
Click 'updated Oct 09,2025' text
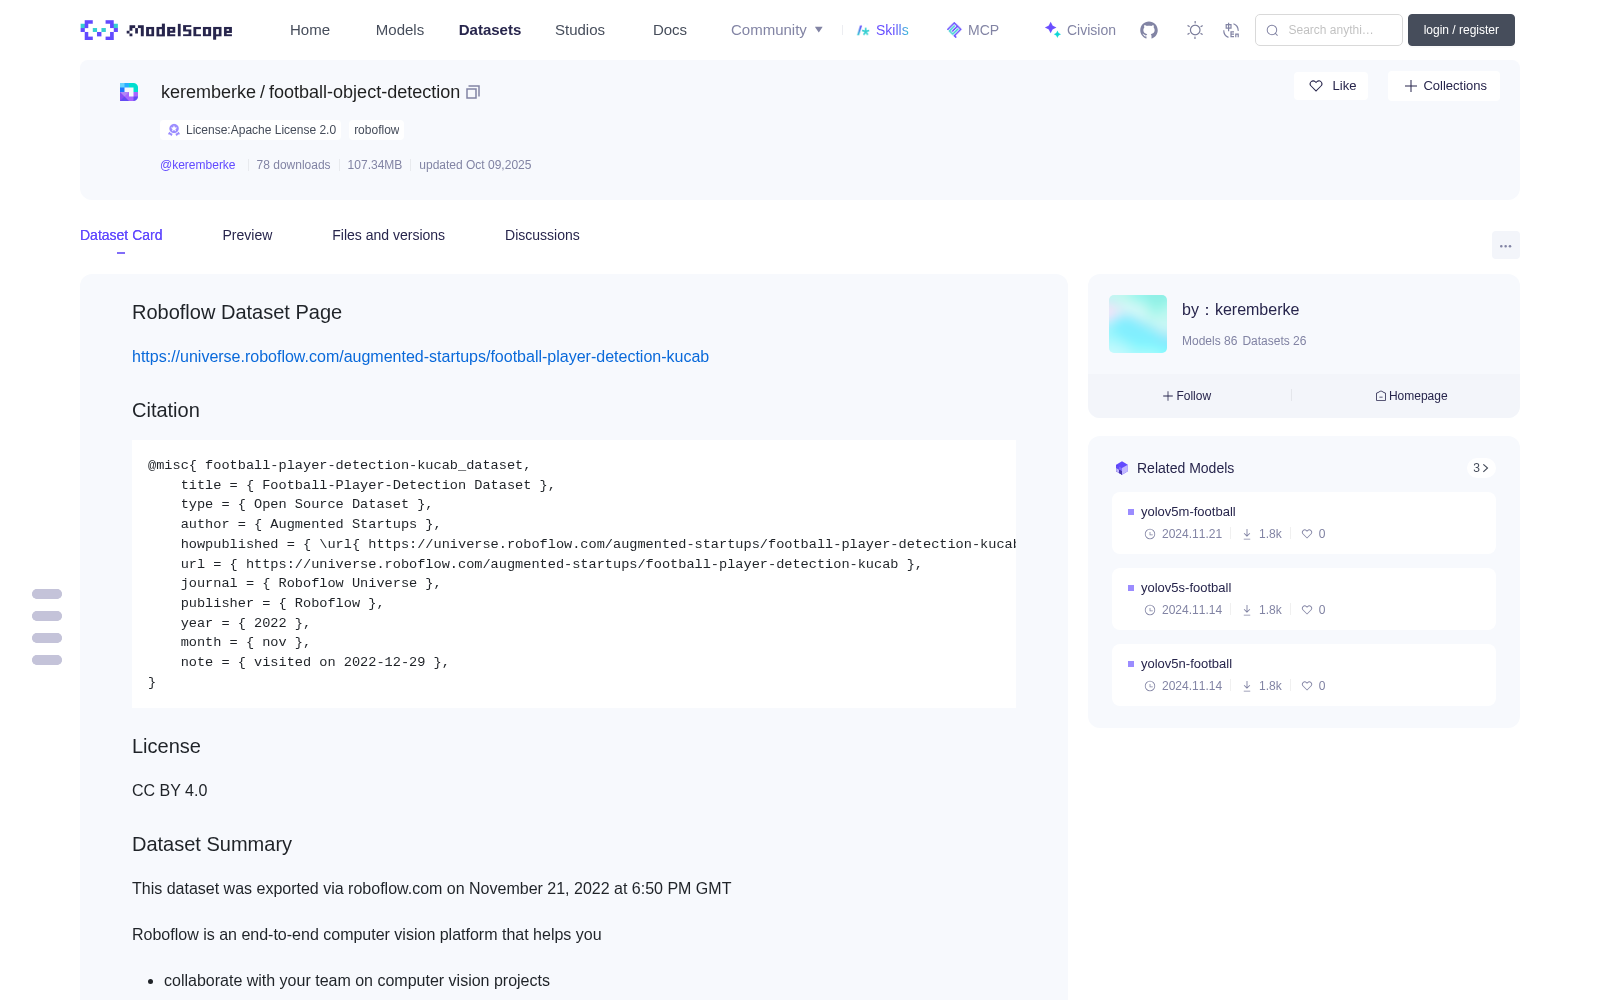[475, 165]
